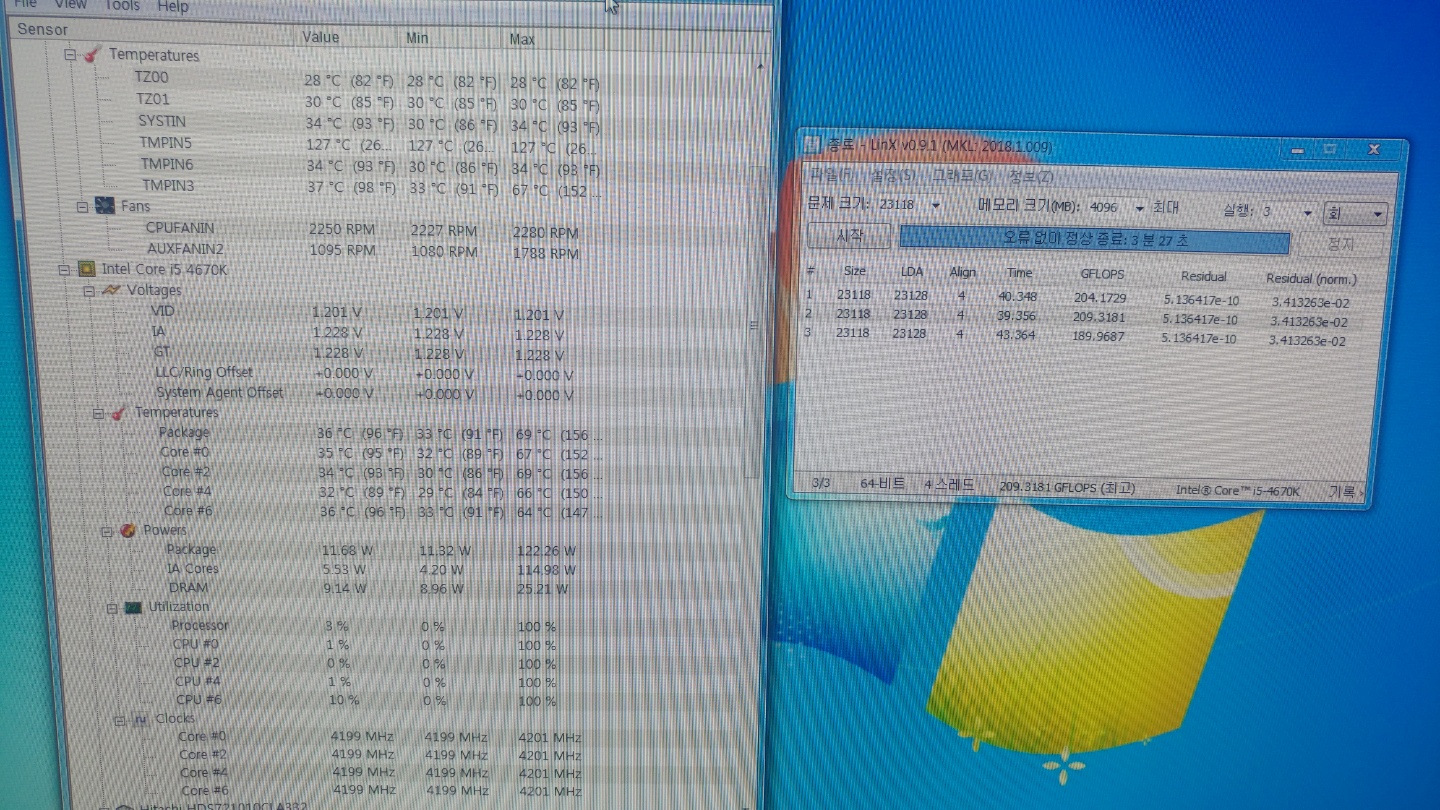The width and height of the screenshot is (1440, 810).
Task: Open the 파일(F) menu in LinX
Action: [x=832, y=175]
